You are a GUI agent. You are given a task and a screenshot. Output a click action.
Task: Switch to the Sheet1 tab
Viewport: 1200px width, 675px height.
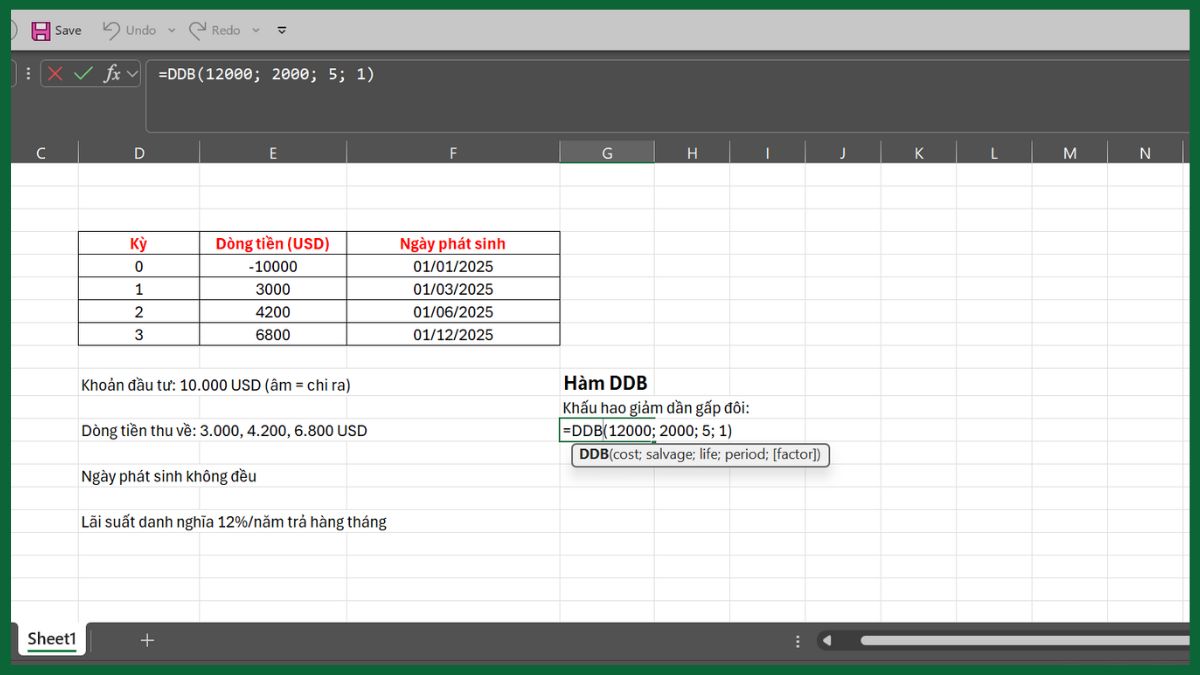coord(51,639)
